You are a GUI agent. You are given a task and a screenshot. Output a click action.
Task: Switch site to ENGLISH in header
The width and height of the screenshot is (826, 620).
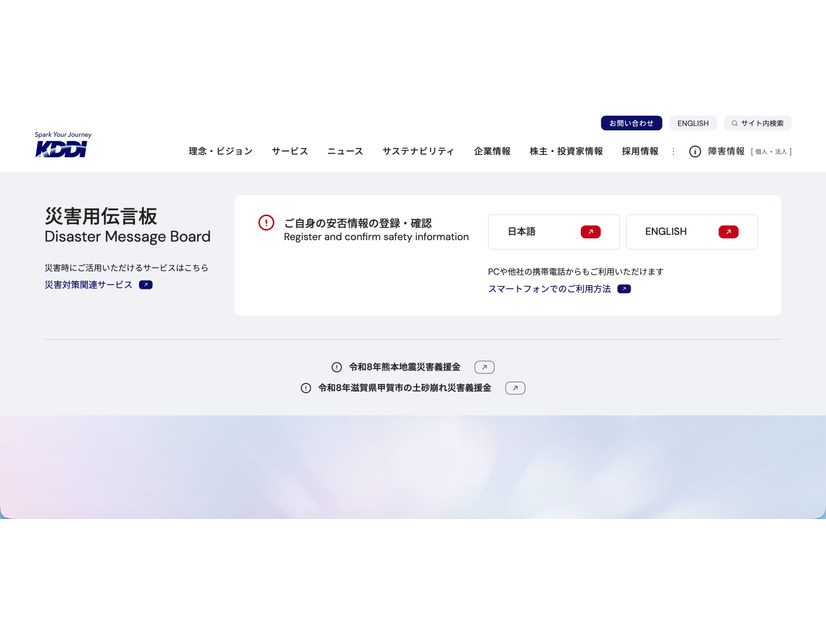pos(693,123)
